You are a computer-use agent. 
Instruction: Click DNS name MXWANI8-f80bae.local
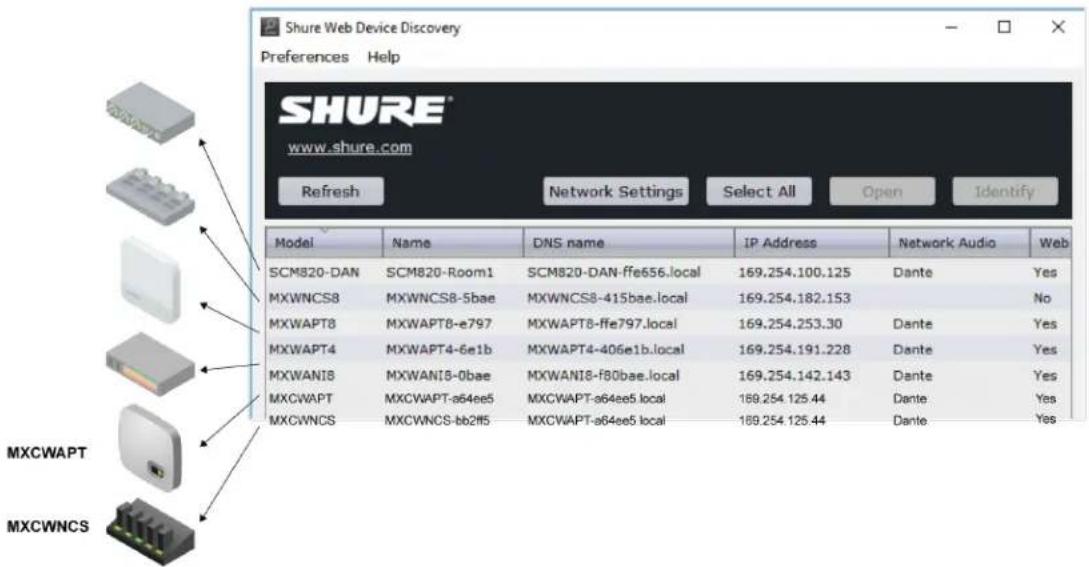(603, 375)
